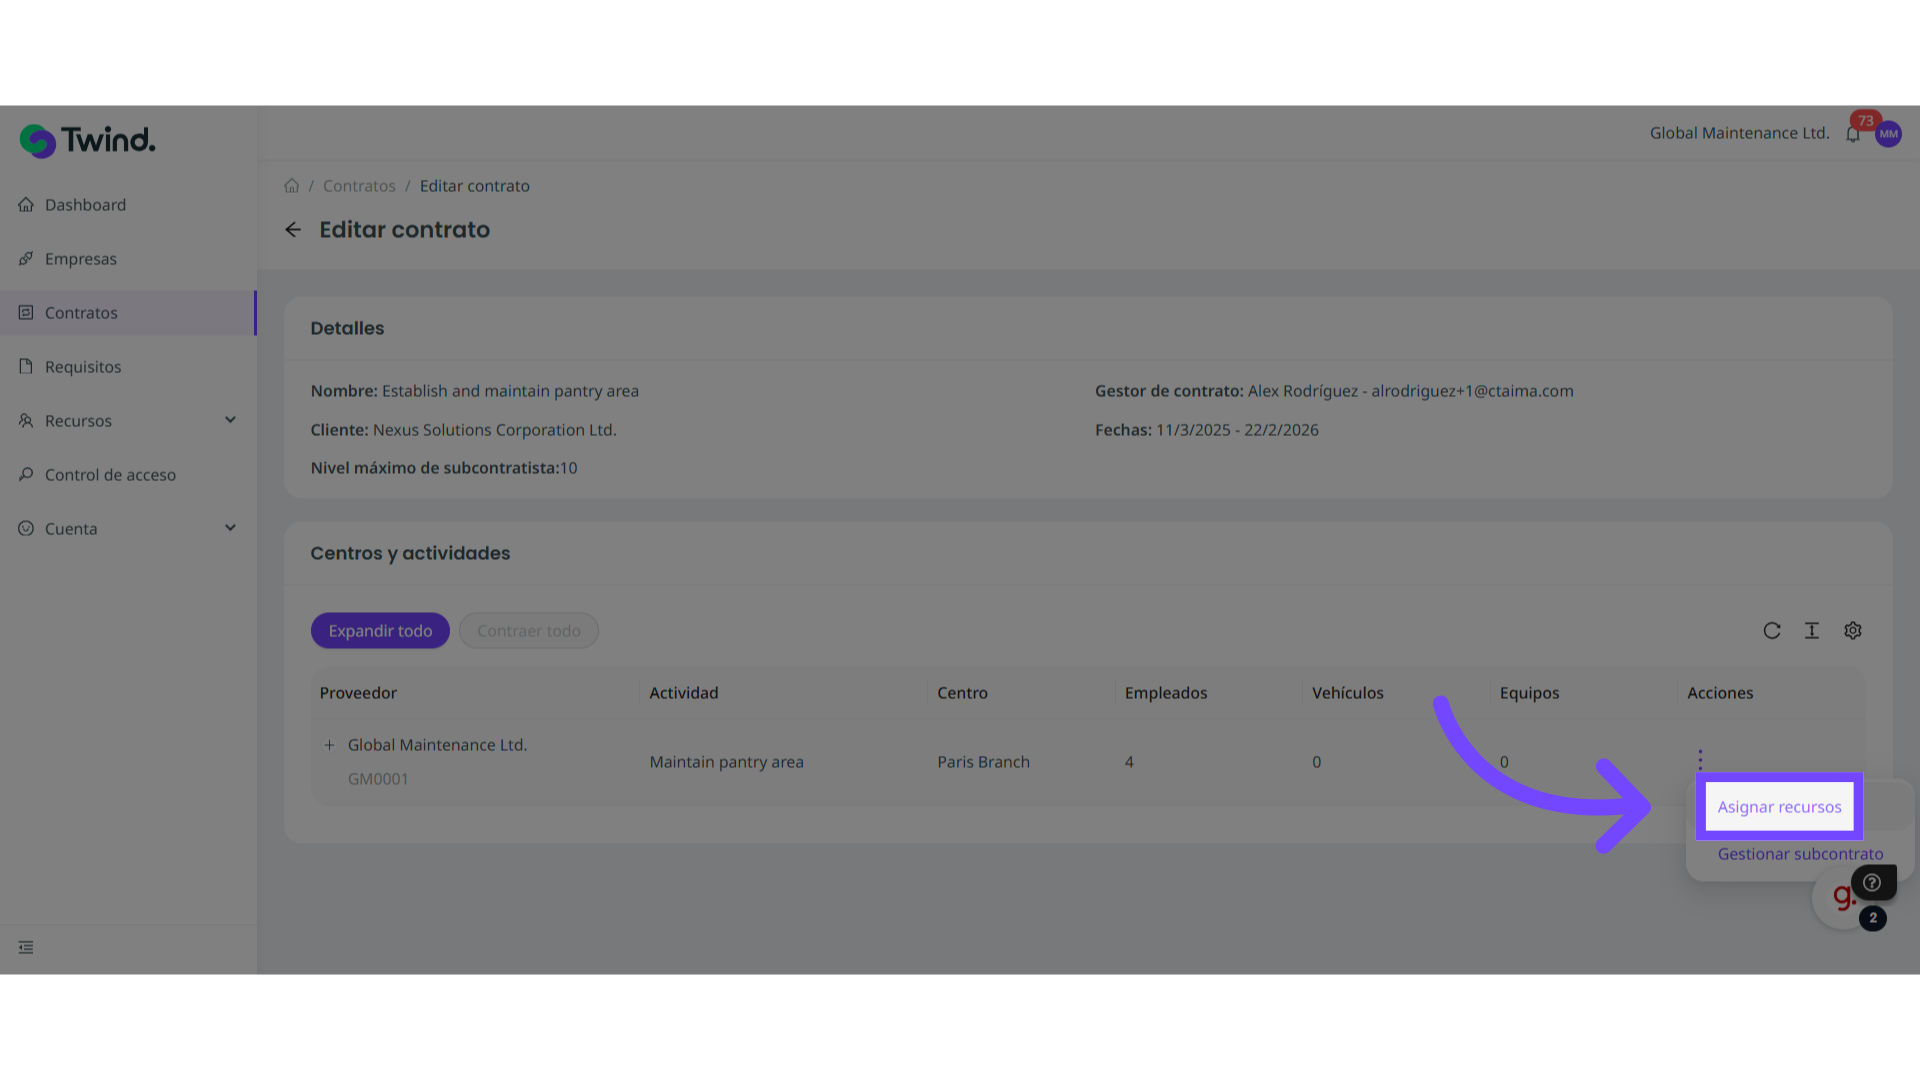The image size is (1920, 1080).
Task: Expand the Global Maintenance Ltd. row
Action: coord(329,745)
